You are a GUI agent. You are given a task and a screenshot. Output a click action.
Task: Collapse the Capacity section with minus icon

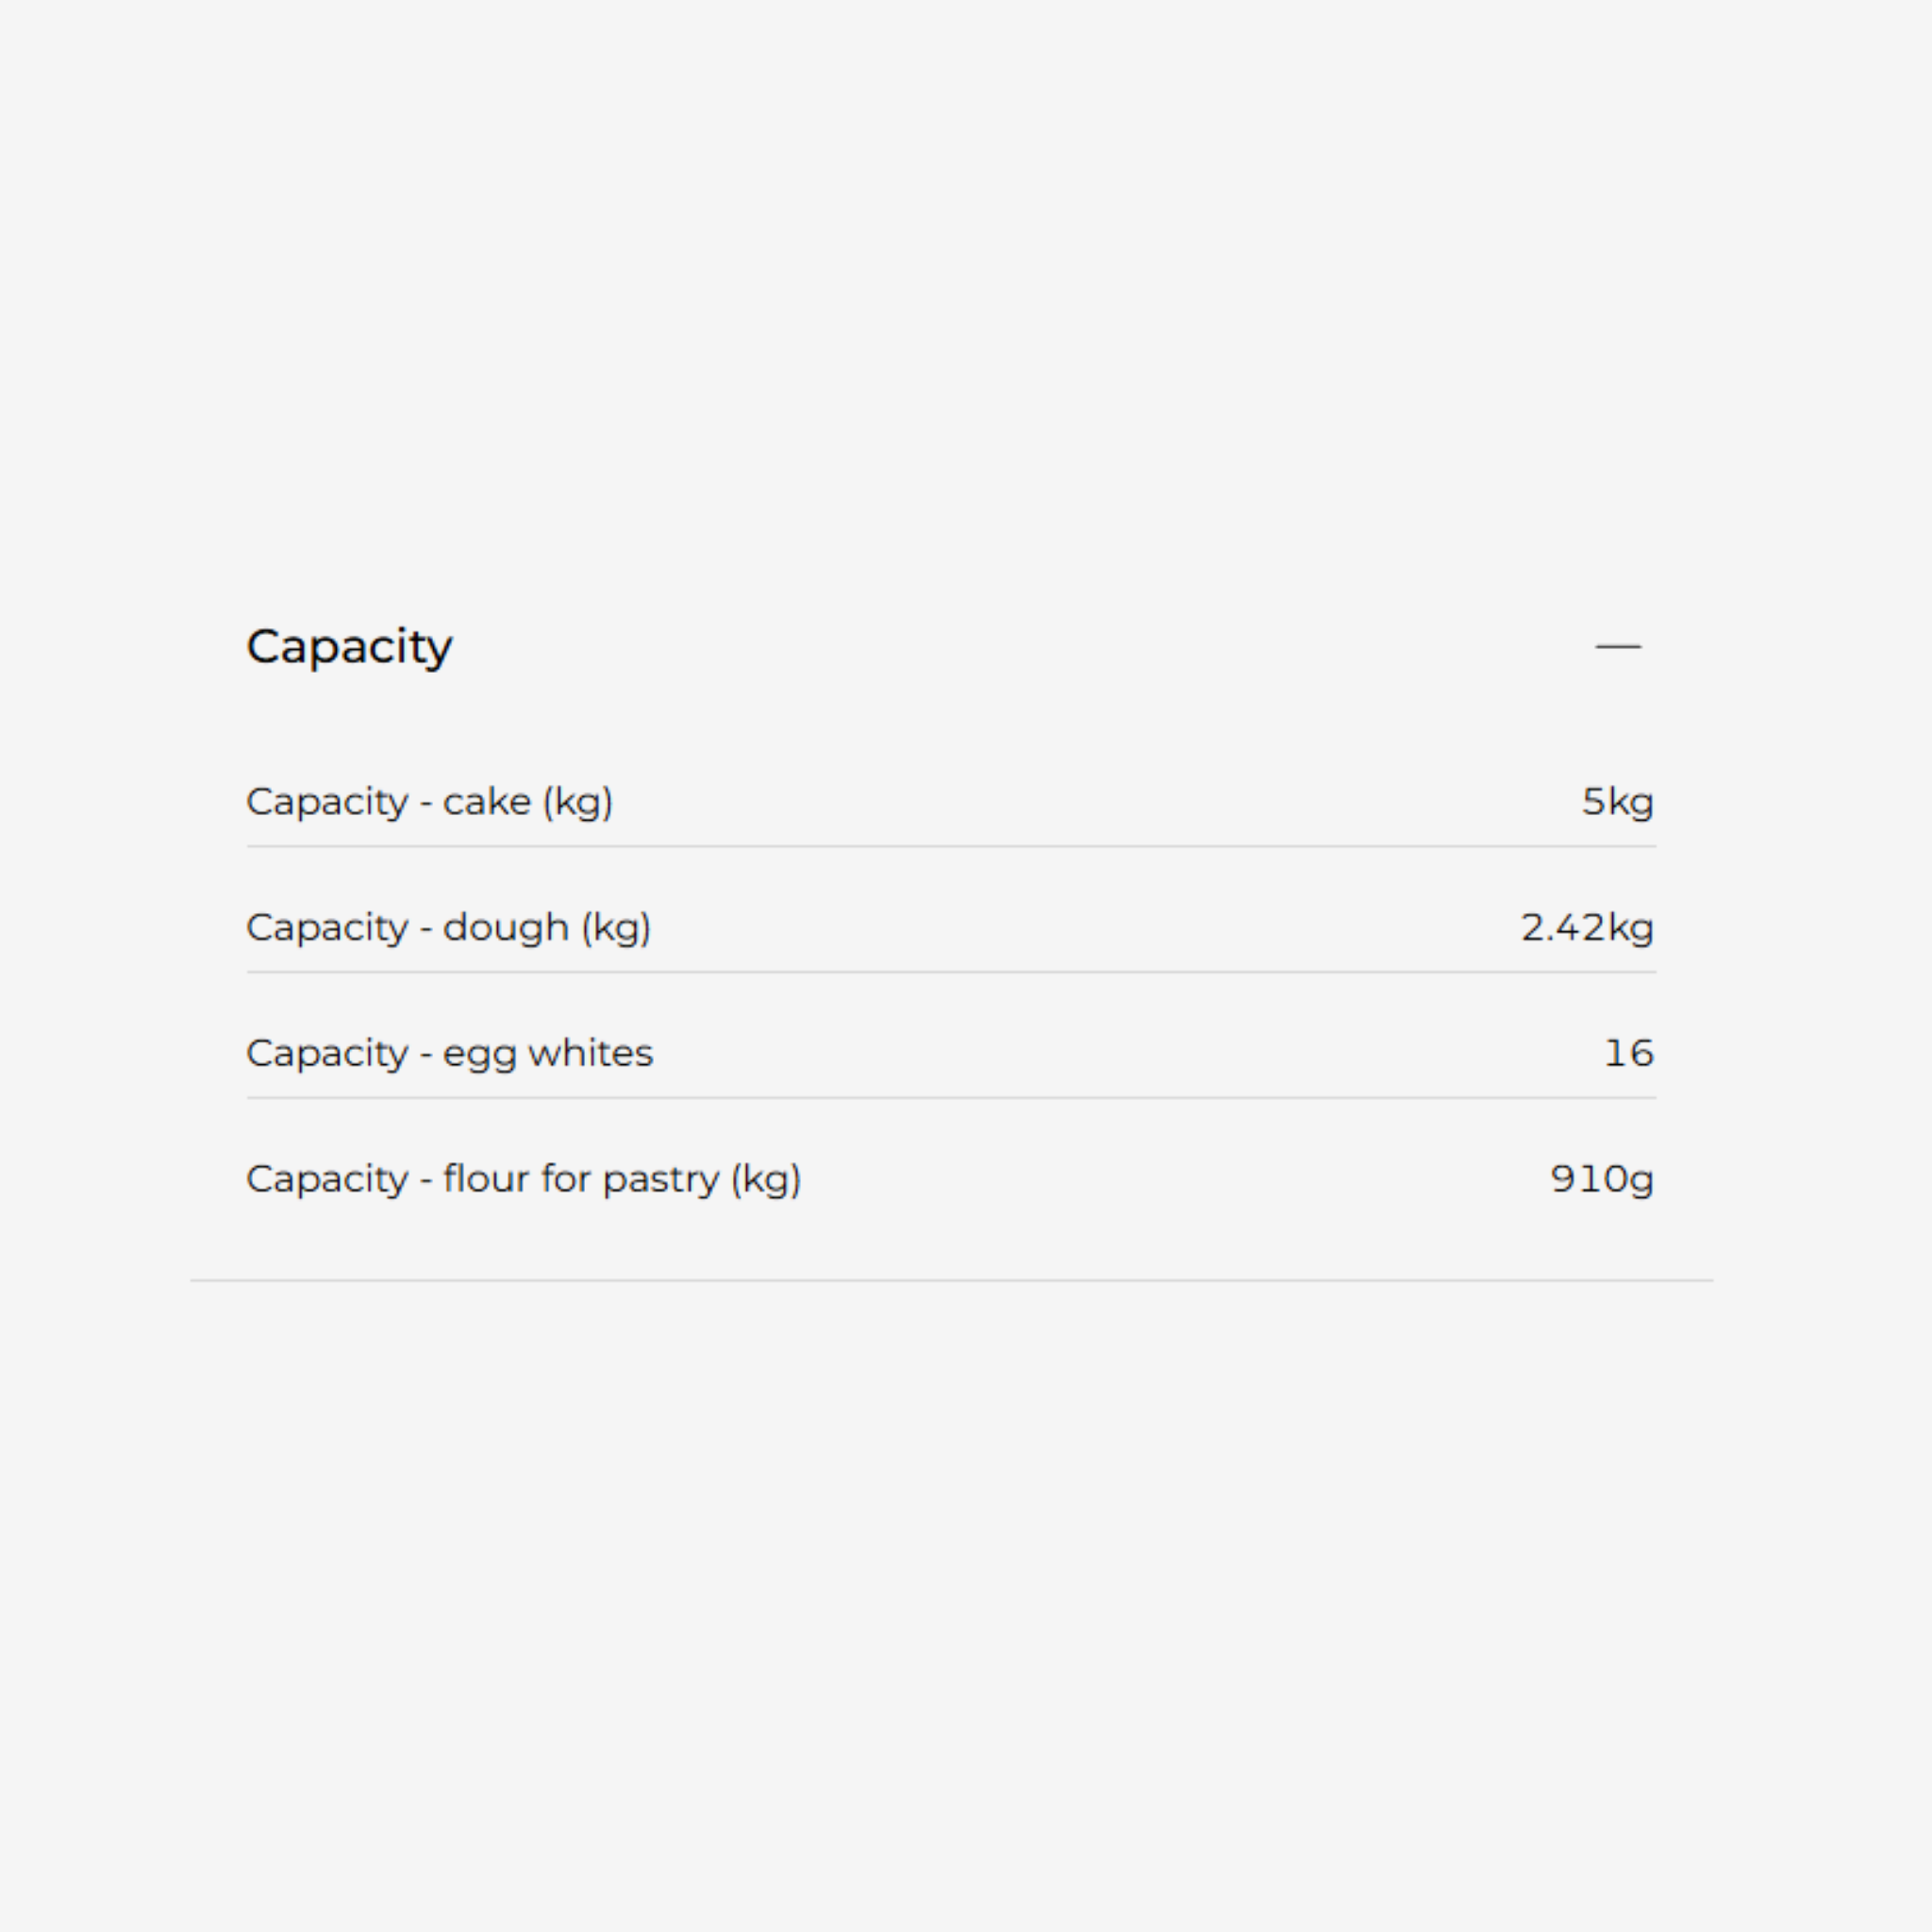[1617, 647]
